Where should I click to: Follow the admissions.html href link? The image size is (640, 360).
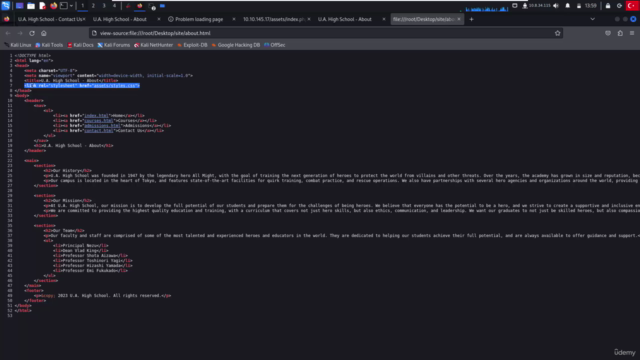102,126
